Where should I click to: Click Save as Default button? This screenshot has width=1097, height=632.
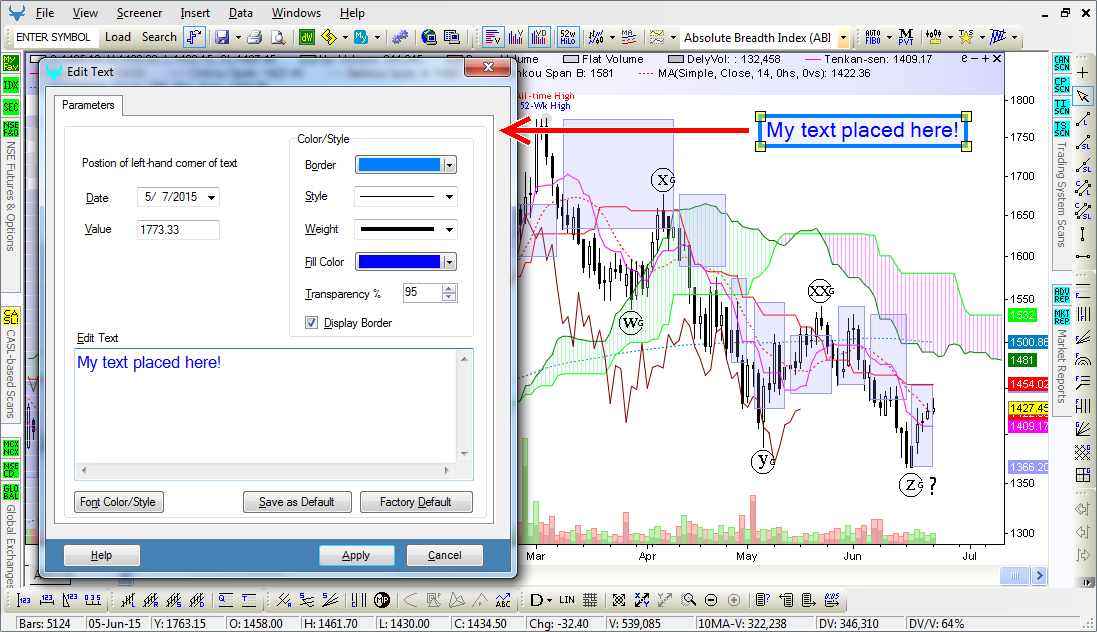click(x=297, y=502)
